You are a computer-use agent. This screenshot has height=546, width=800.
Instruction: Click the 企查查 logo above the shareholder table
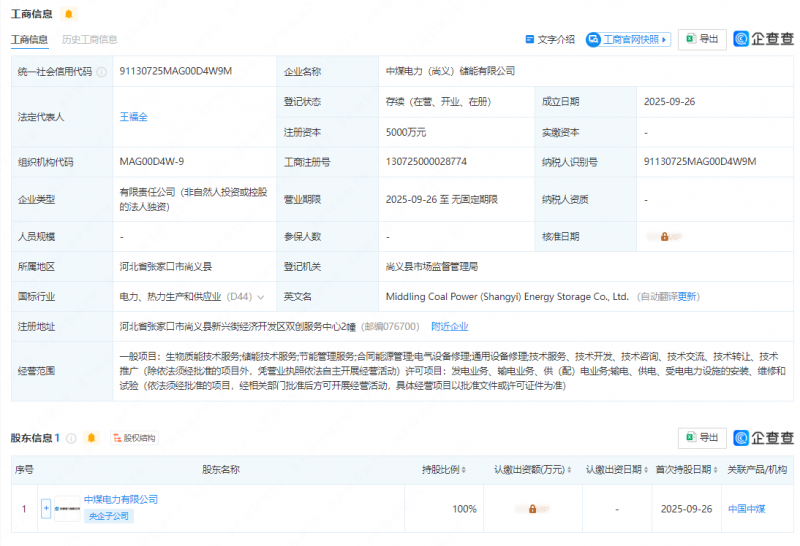pos(764,438)
